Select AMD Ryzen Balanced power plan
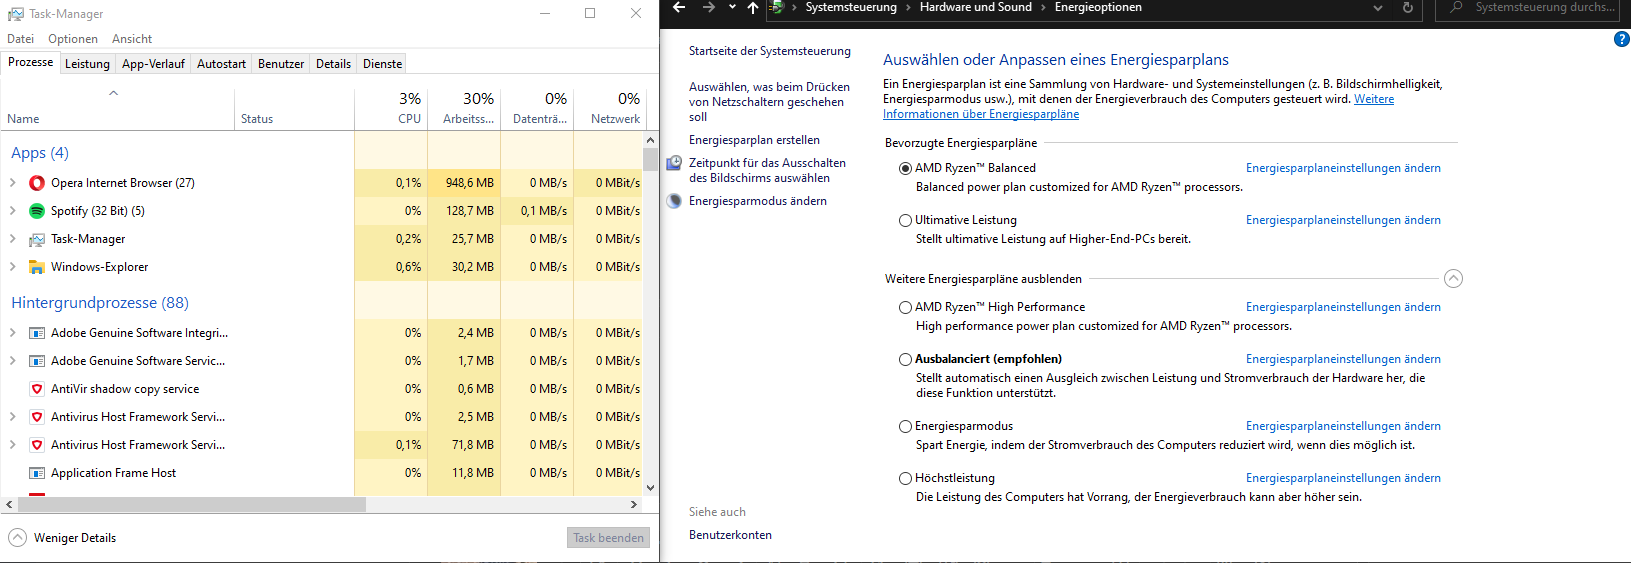This screenshot has height=563, width=1631. pos(905,168)
